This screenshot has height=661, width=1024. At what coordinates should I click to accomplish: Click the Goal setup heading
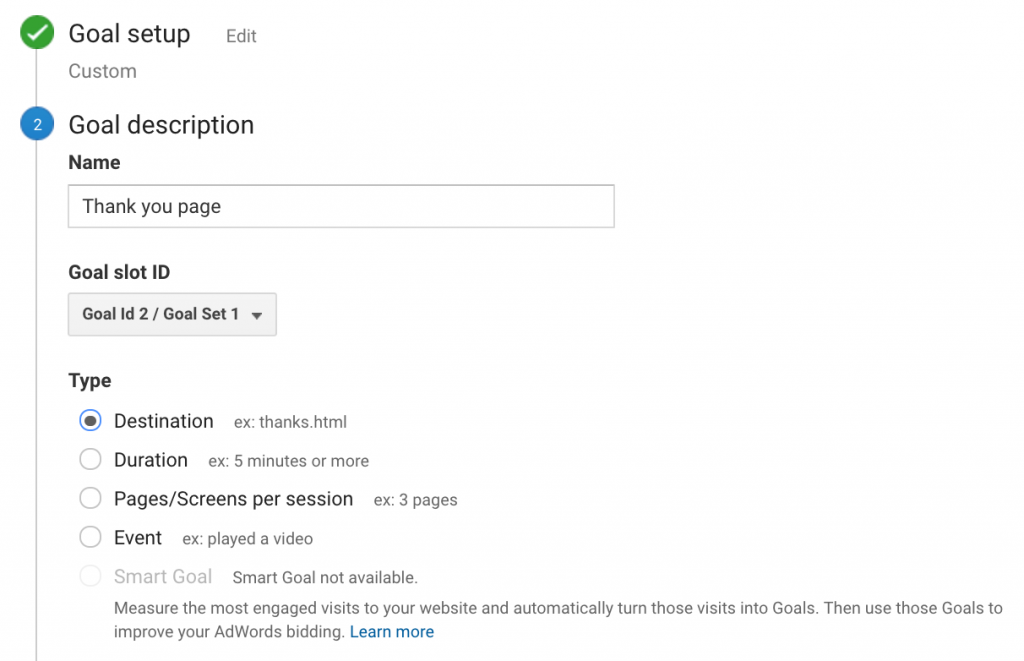129,34
